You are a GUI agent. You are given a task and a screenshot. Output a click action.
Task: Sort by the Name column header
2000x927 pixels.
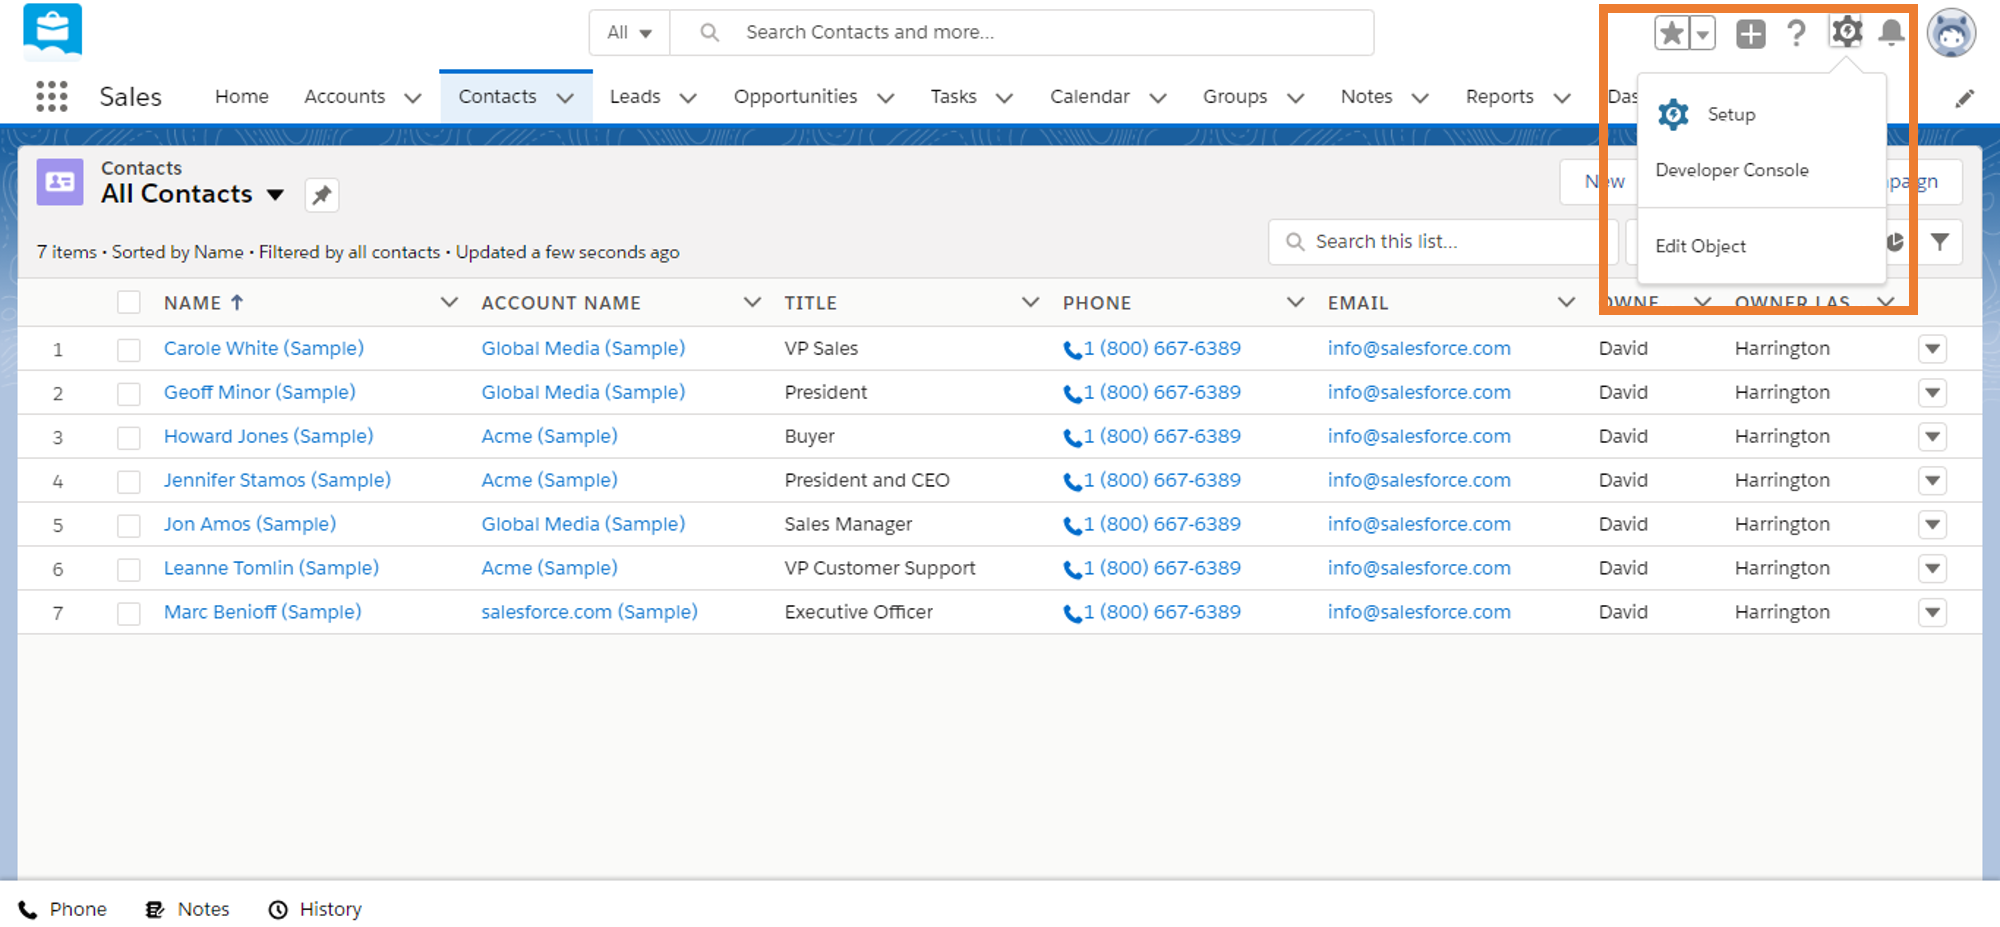[x=193, y=302]
